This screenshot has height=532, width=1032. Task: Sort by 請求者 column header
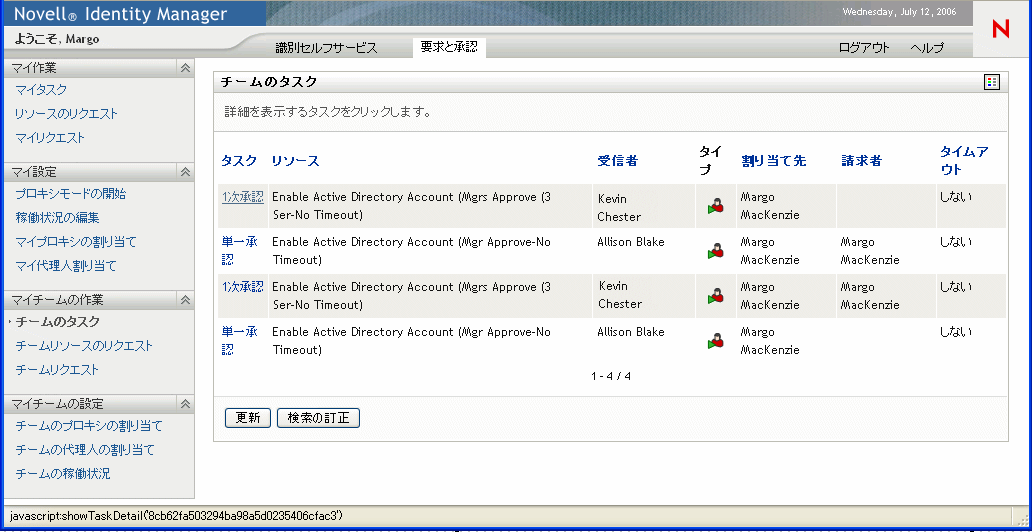pyautogui.click(x=862, y=161)
